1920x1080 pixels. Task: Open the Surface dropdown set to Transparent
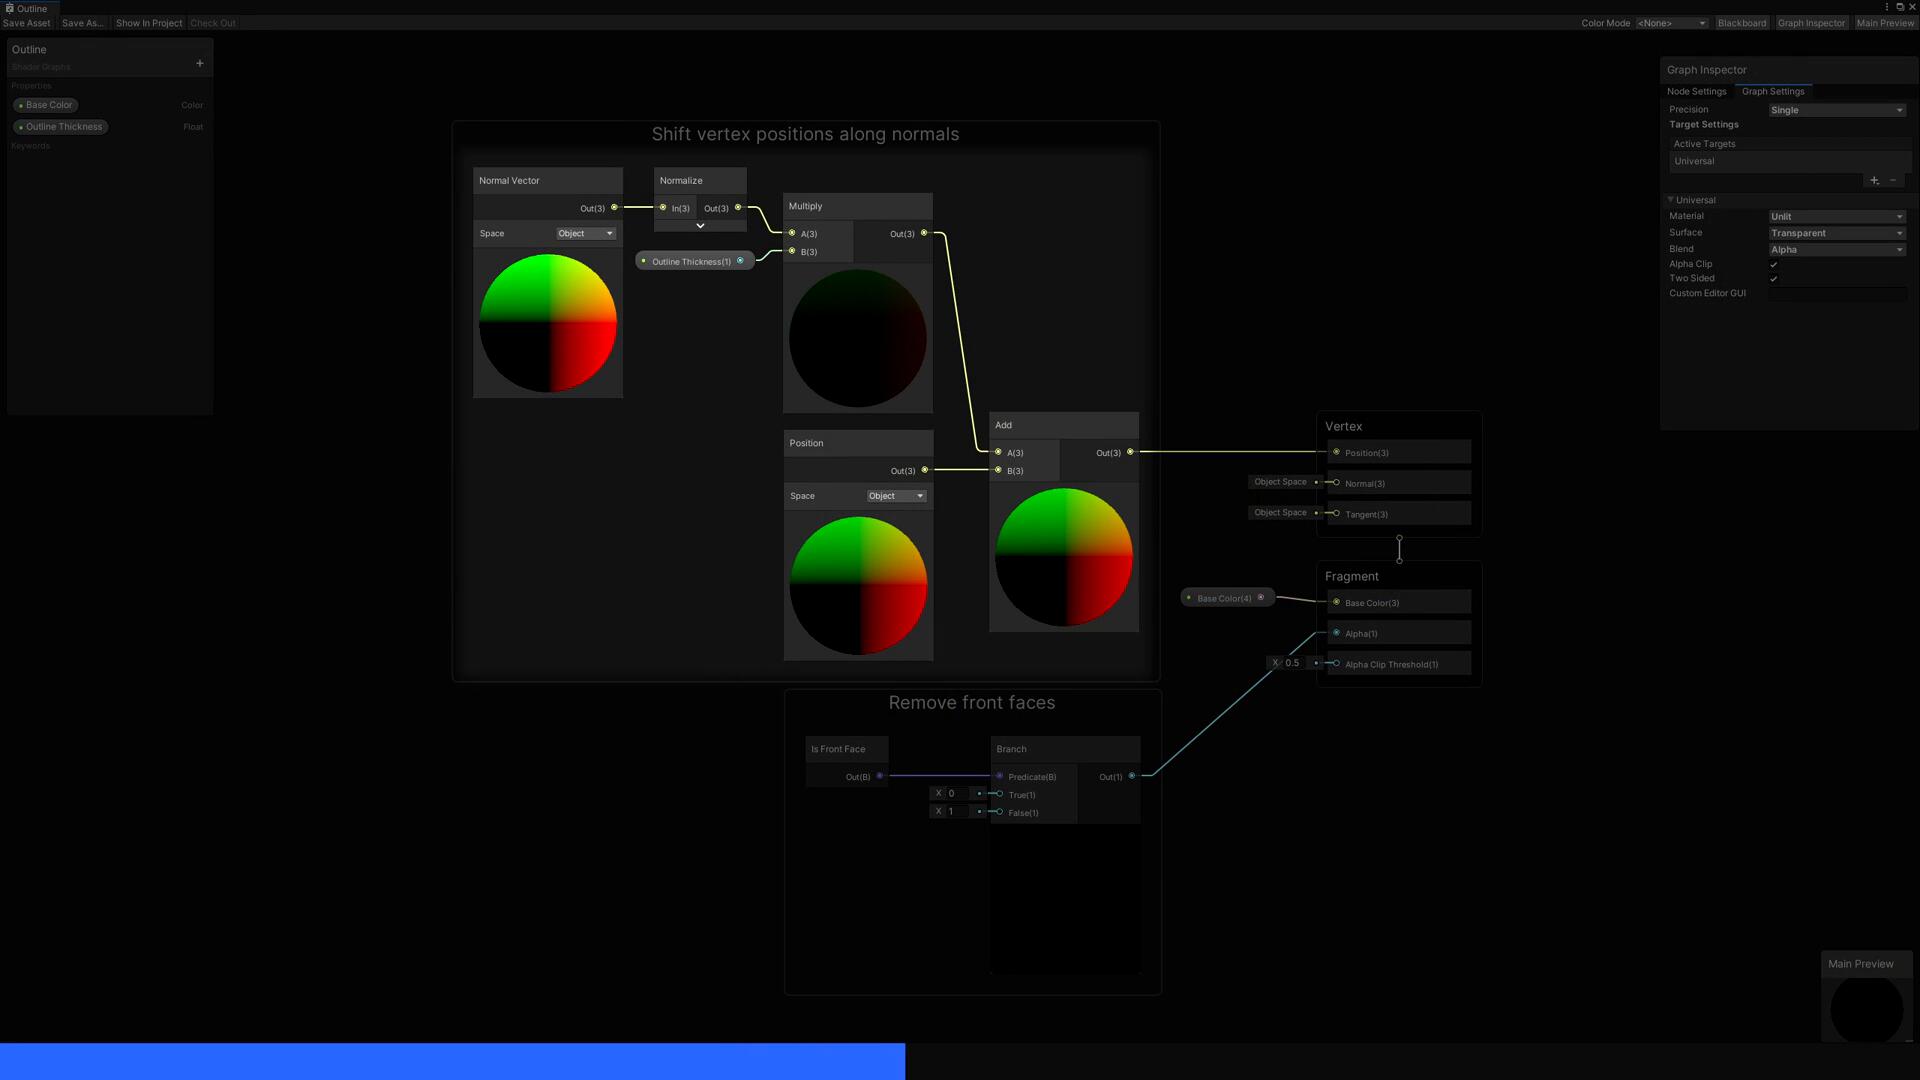[1836, 233]
